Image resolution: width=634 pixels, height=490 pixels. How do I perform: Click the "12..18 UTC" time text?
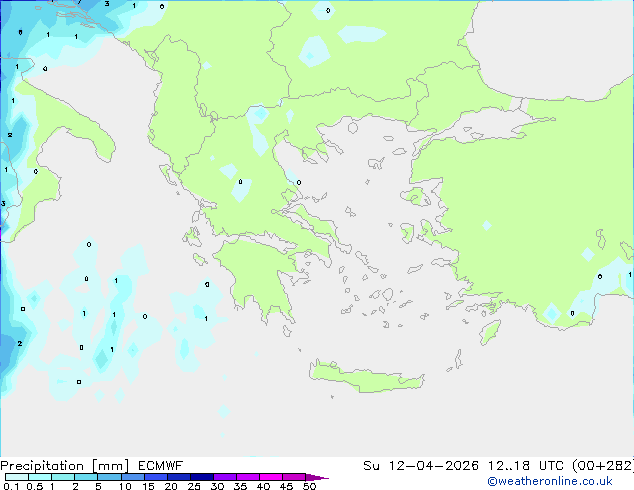[x=526, y=466]
